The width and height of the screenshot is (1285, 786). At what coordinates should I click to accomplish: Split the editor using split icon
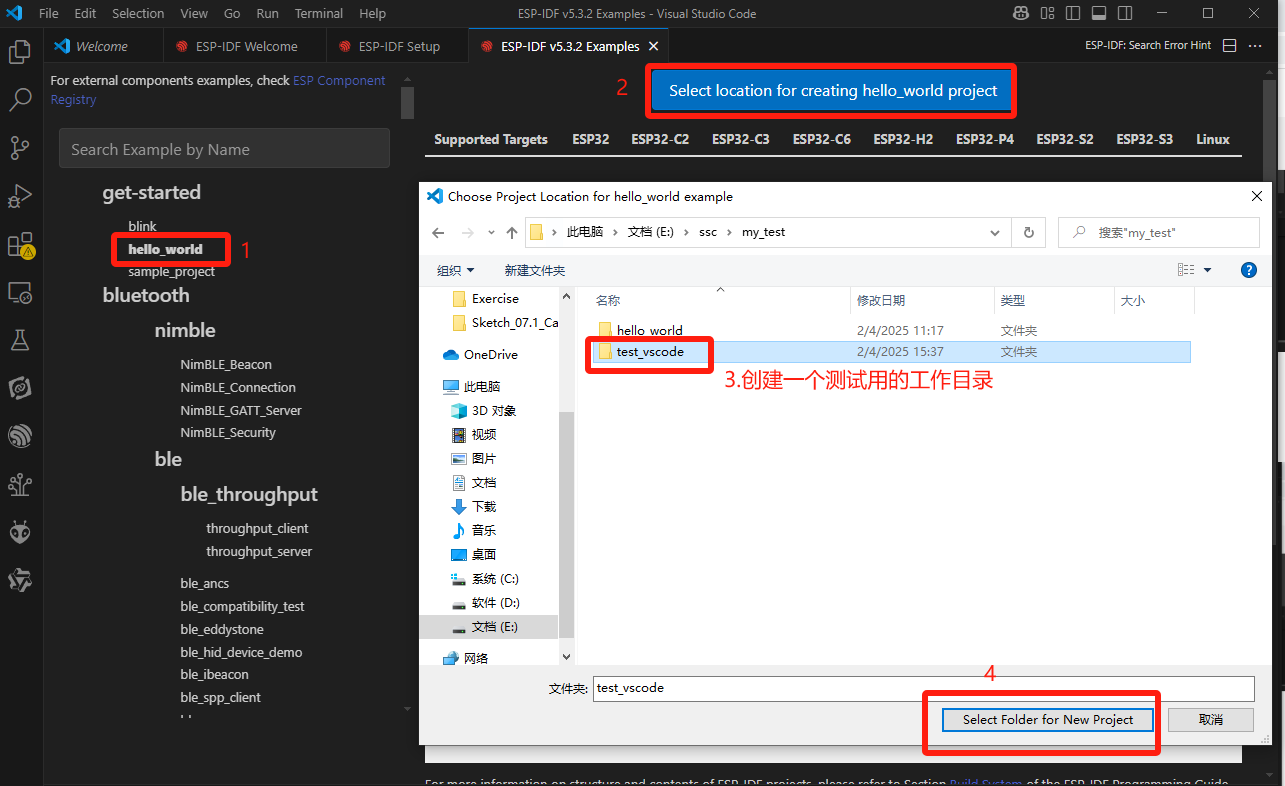point(1230,46)
